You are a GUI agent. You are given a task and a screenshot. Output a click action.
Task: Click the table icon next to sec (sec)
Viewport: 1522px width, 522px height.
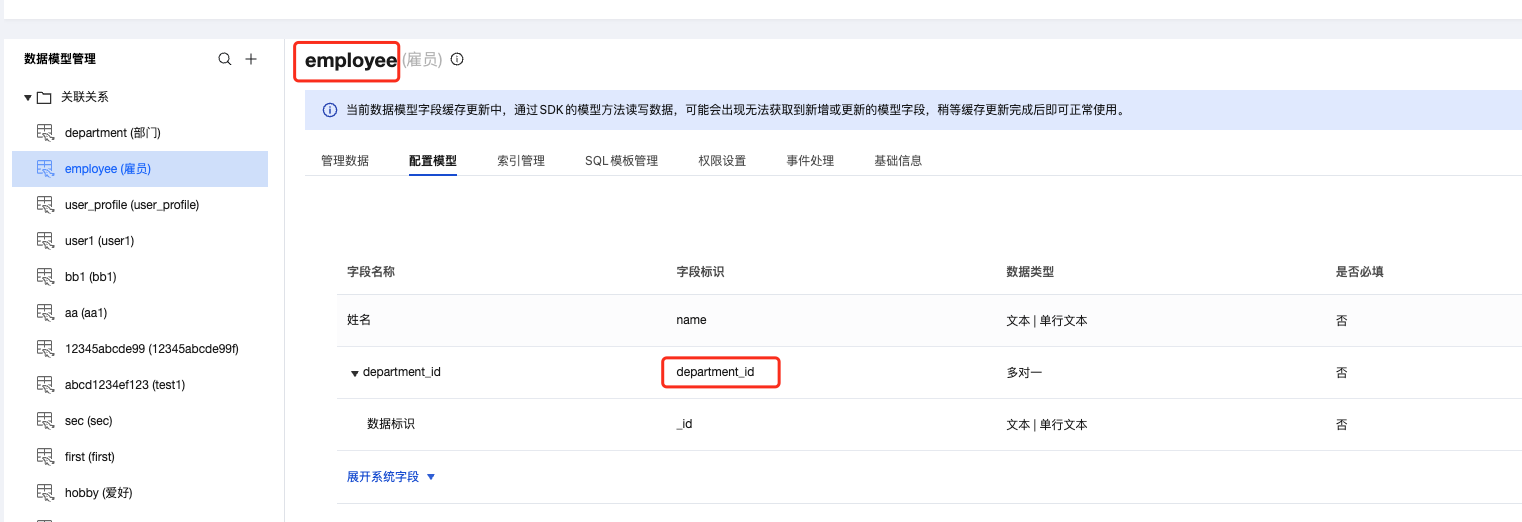pos(45,421)
